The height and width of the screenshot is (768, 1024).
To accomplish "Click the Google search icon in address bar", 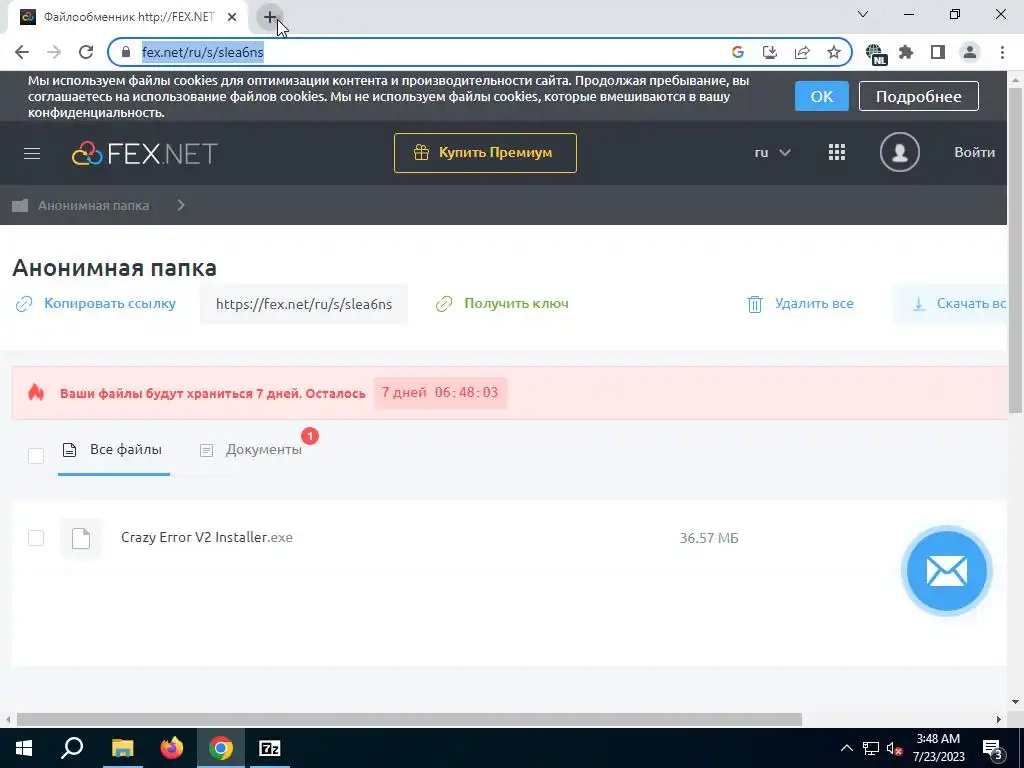I will pyautogui.click(x=738, y=52).
